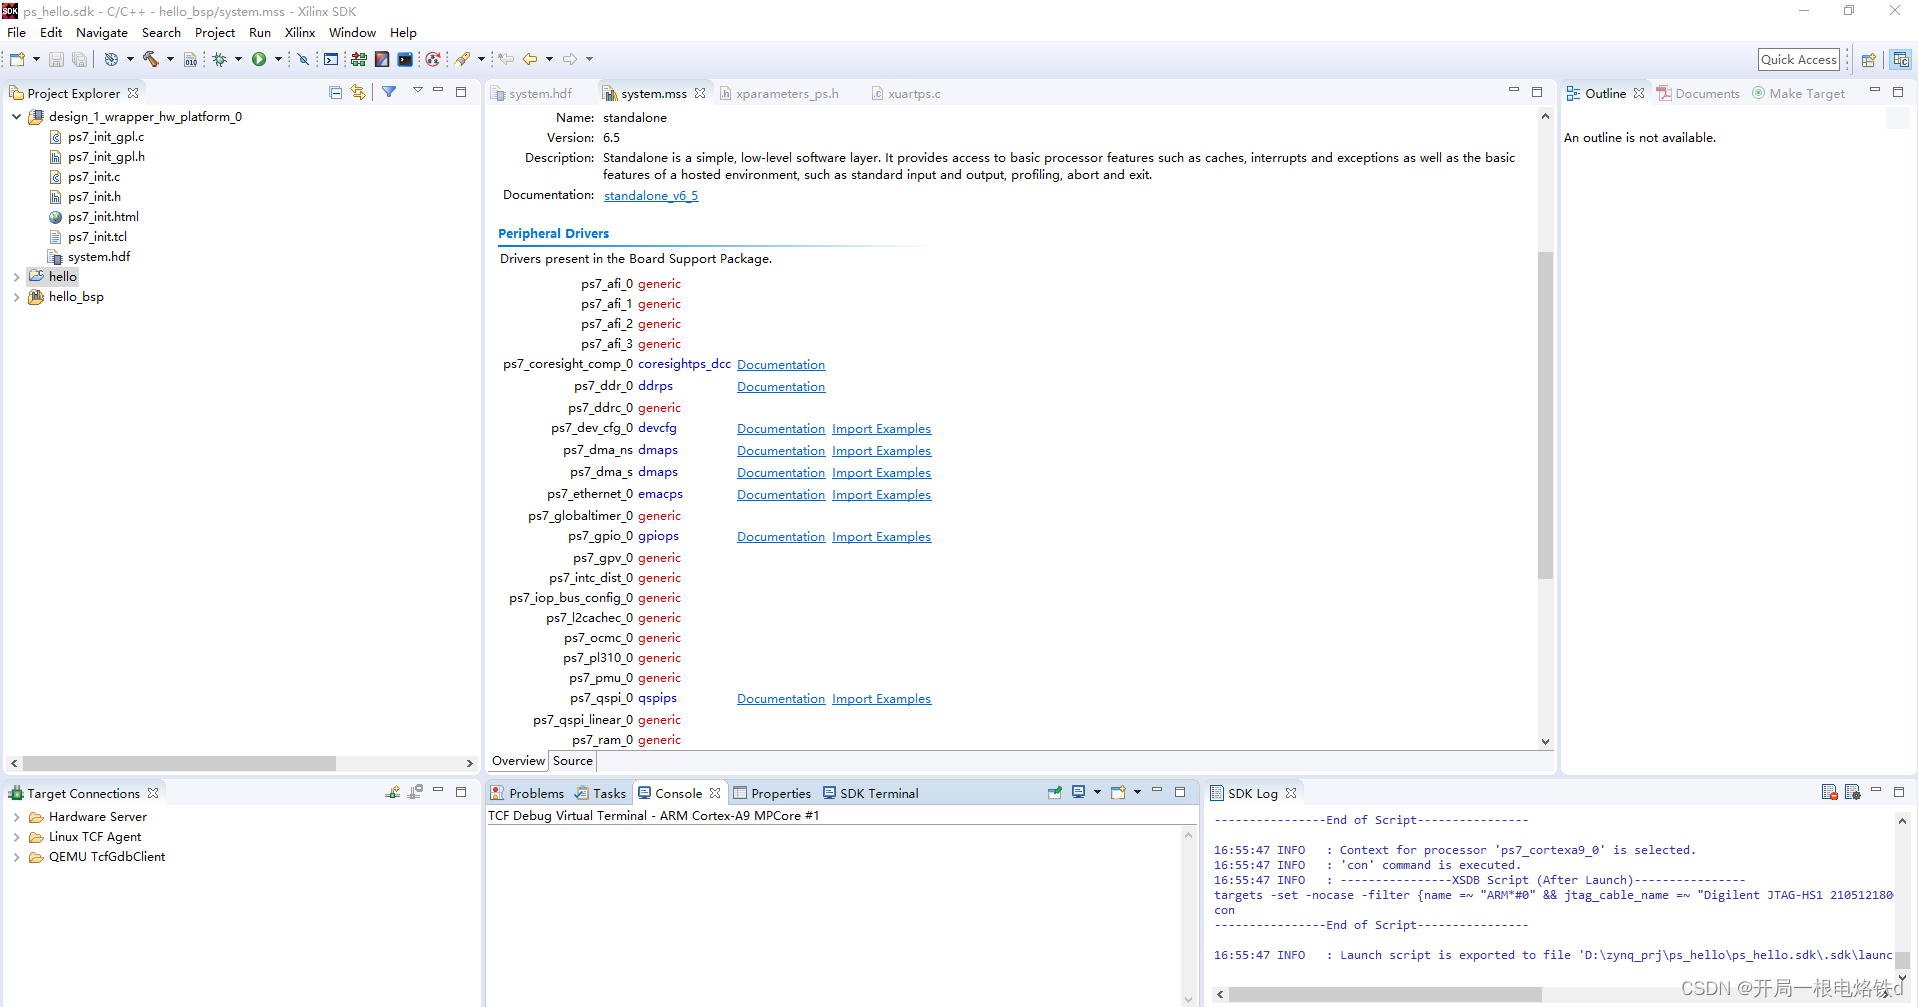Open the Problems tab
This screenshot has height=1007, width=1918.
click(527, 793)
